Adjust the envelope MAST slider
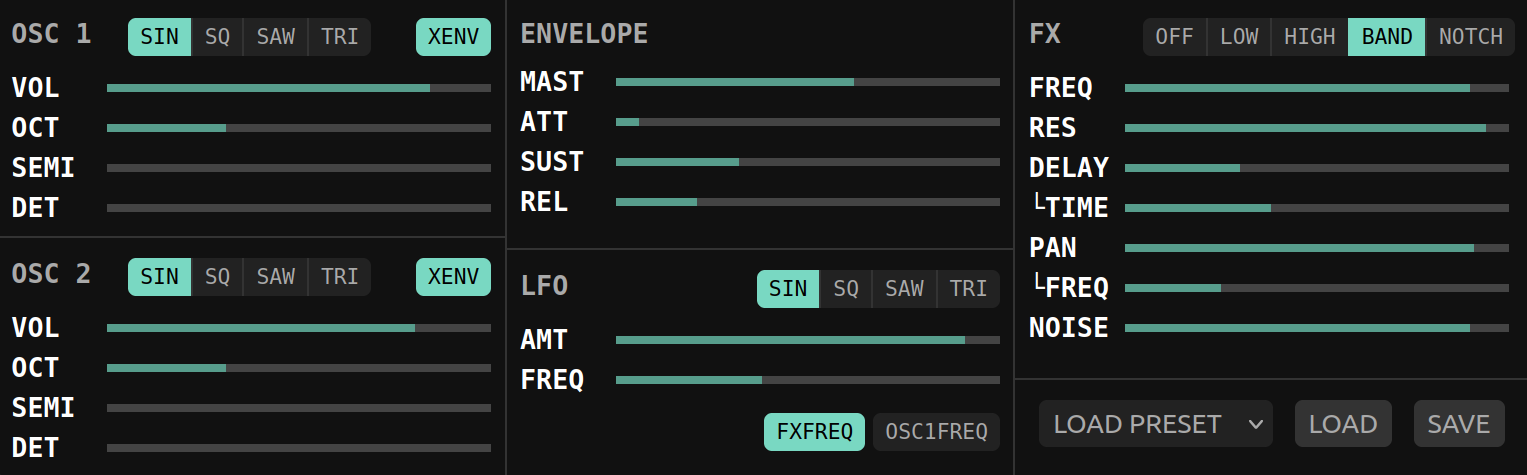The image size is (1527, 475). coord(808,82)
